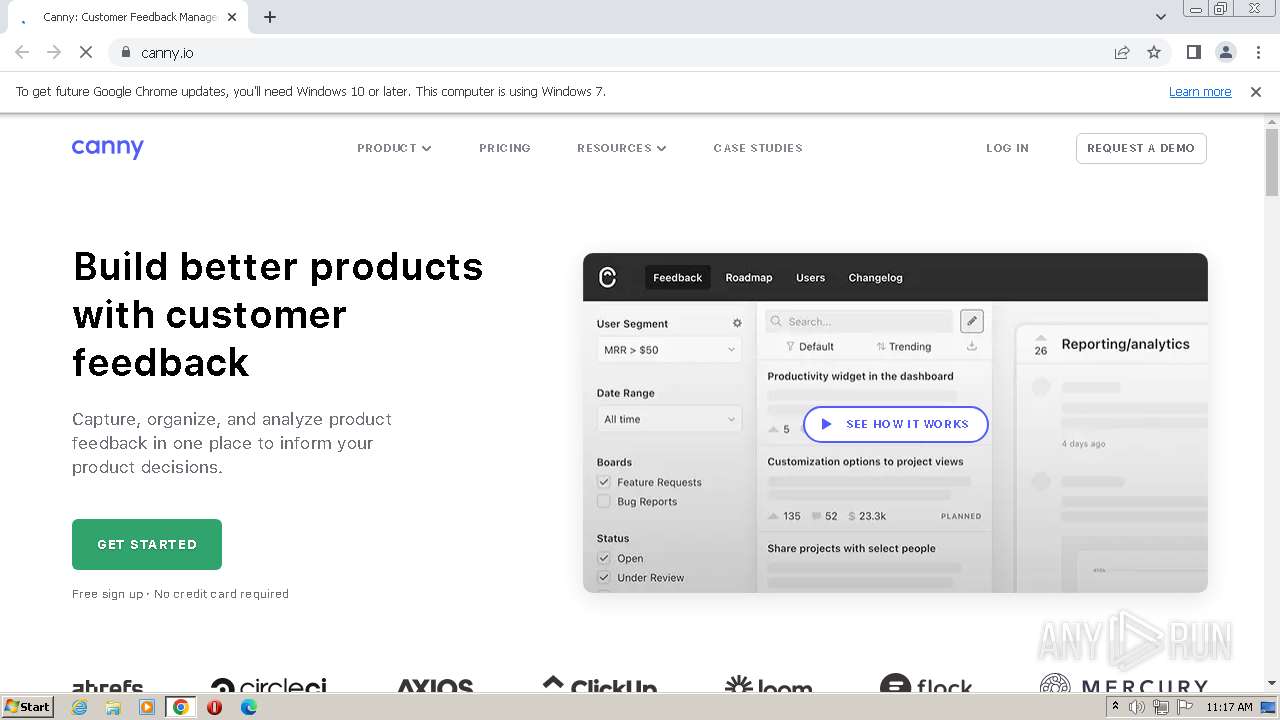1280x720 pixels.
Task: Expand the Resources dropdown menu
Action: [x=622, y=148]
